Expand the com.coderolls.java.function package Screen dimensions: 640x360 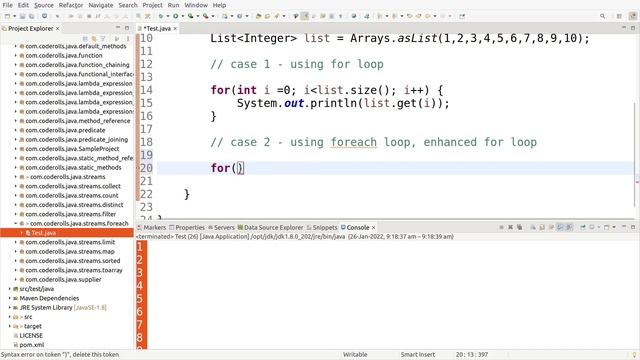coord(16,55)
